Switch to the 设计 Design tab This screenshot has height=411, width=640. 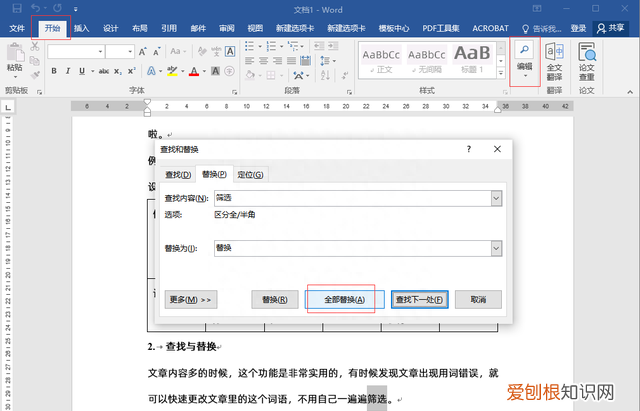click(x=110, y=28)
